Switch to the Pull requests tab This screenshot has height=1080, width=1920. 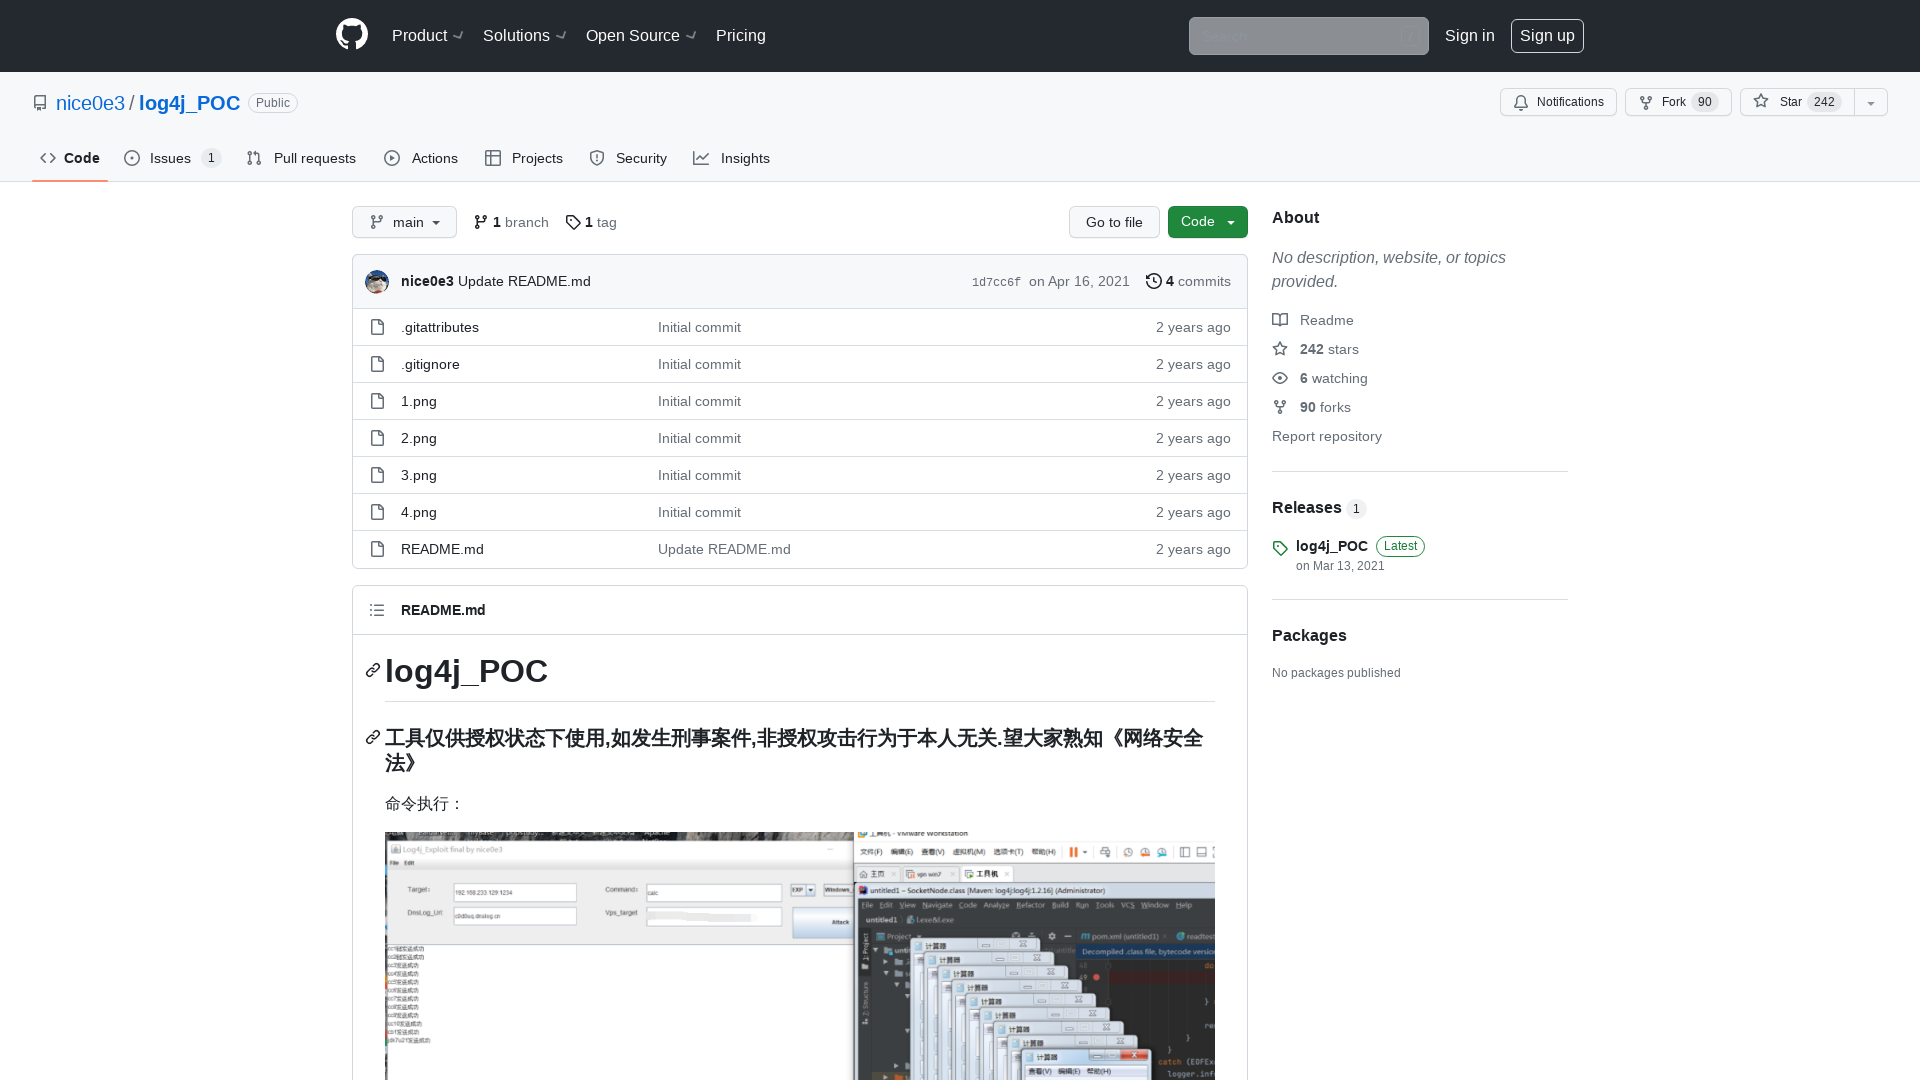pos(301,158)
